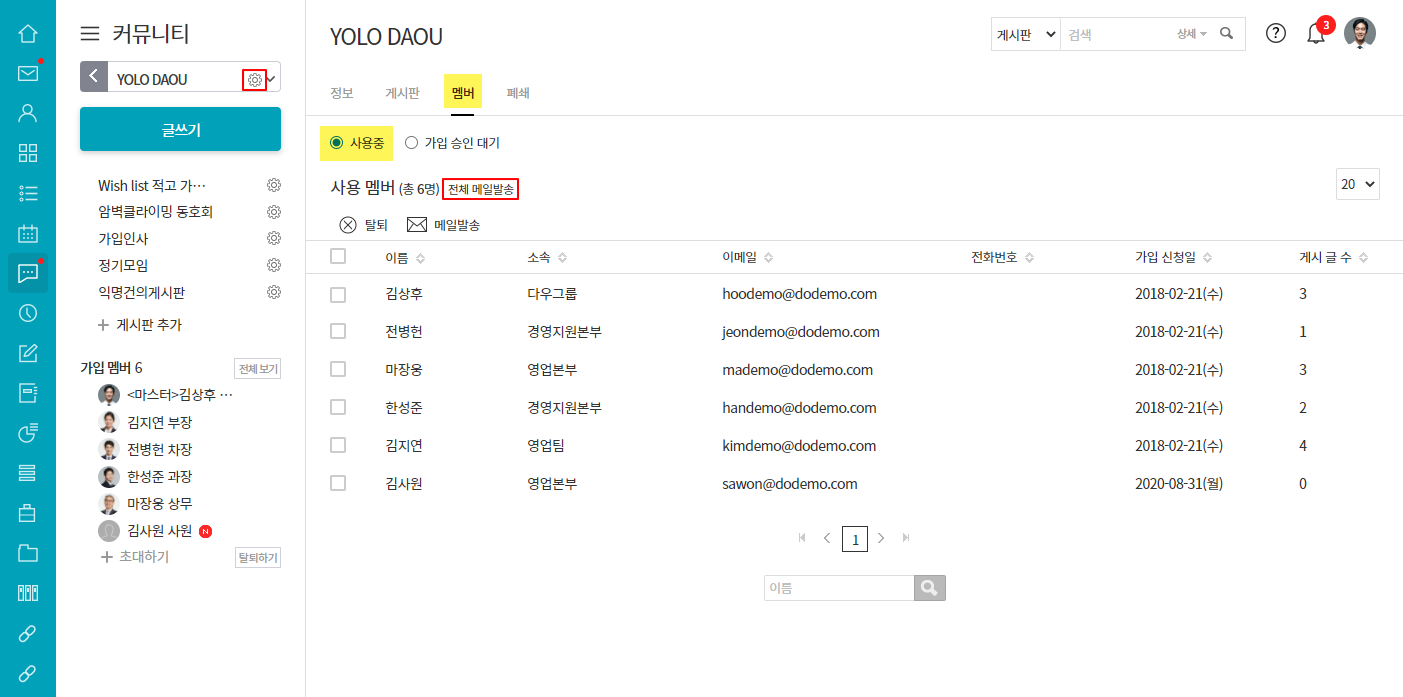The height and width of the screenshot is (697, 1403).
Task: Expand the 상세 advanced search options
Action: click(1191, 34)
